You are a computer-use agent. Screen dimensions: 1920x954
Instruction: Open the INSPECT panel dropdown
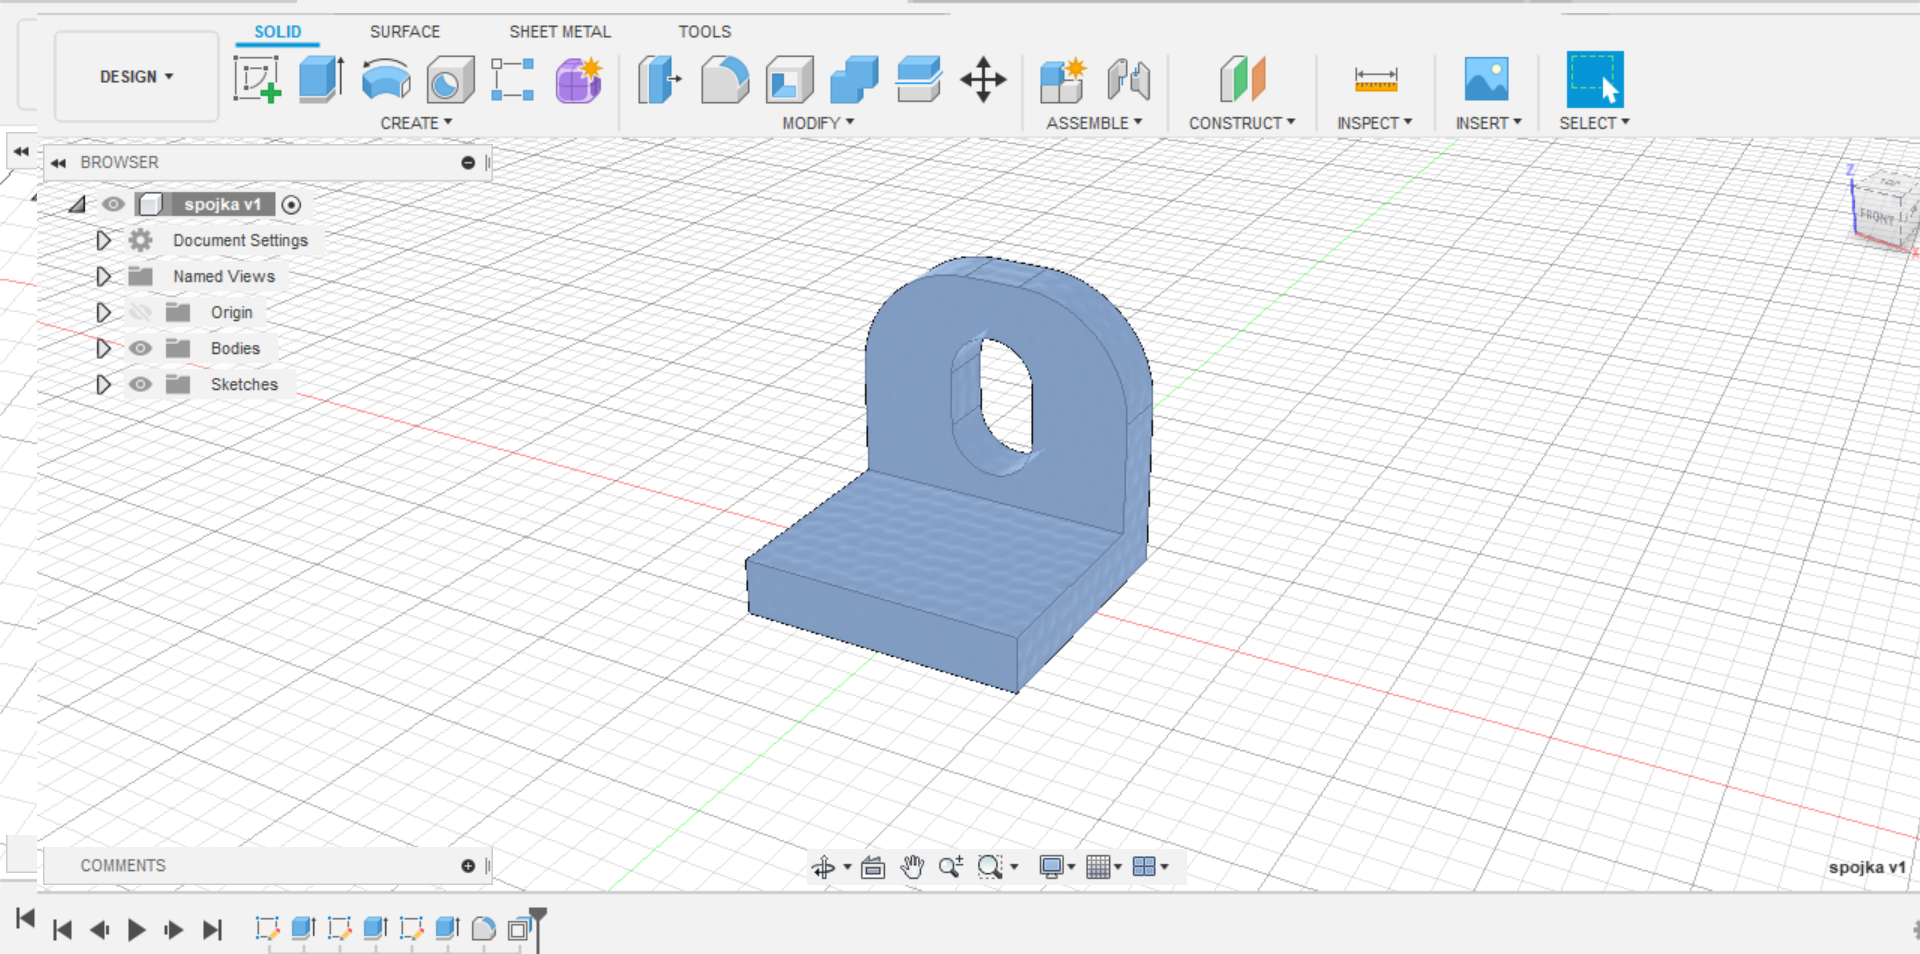[x=1375, y=123]
